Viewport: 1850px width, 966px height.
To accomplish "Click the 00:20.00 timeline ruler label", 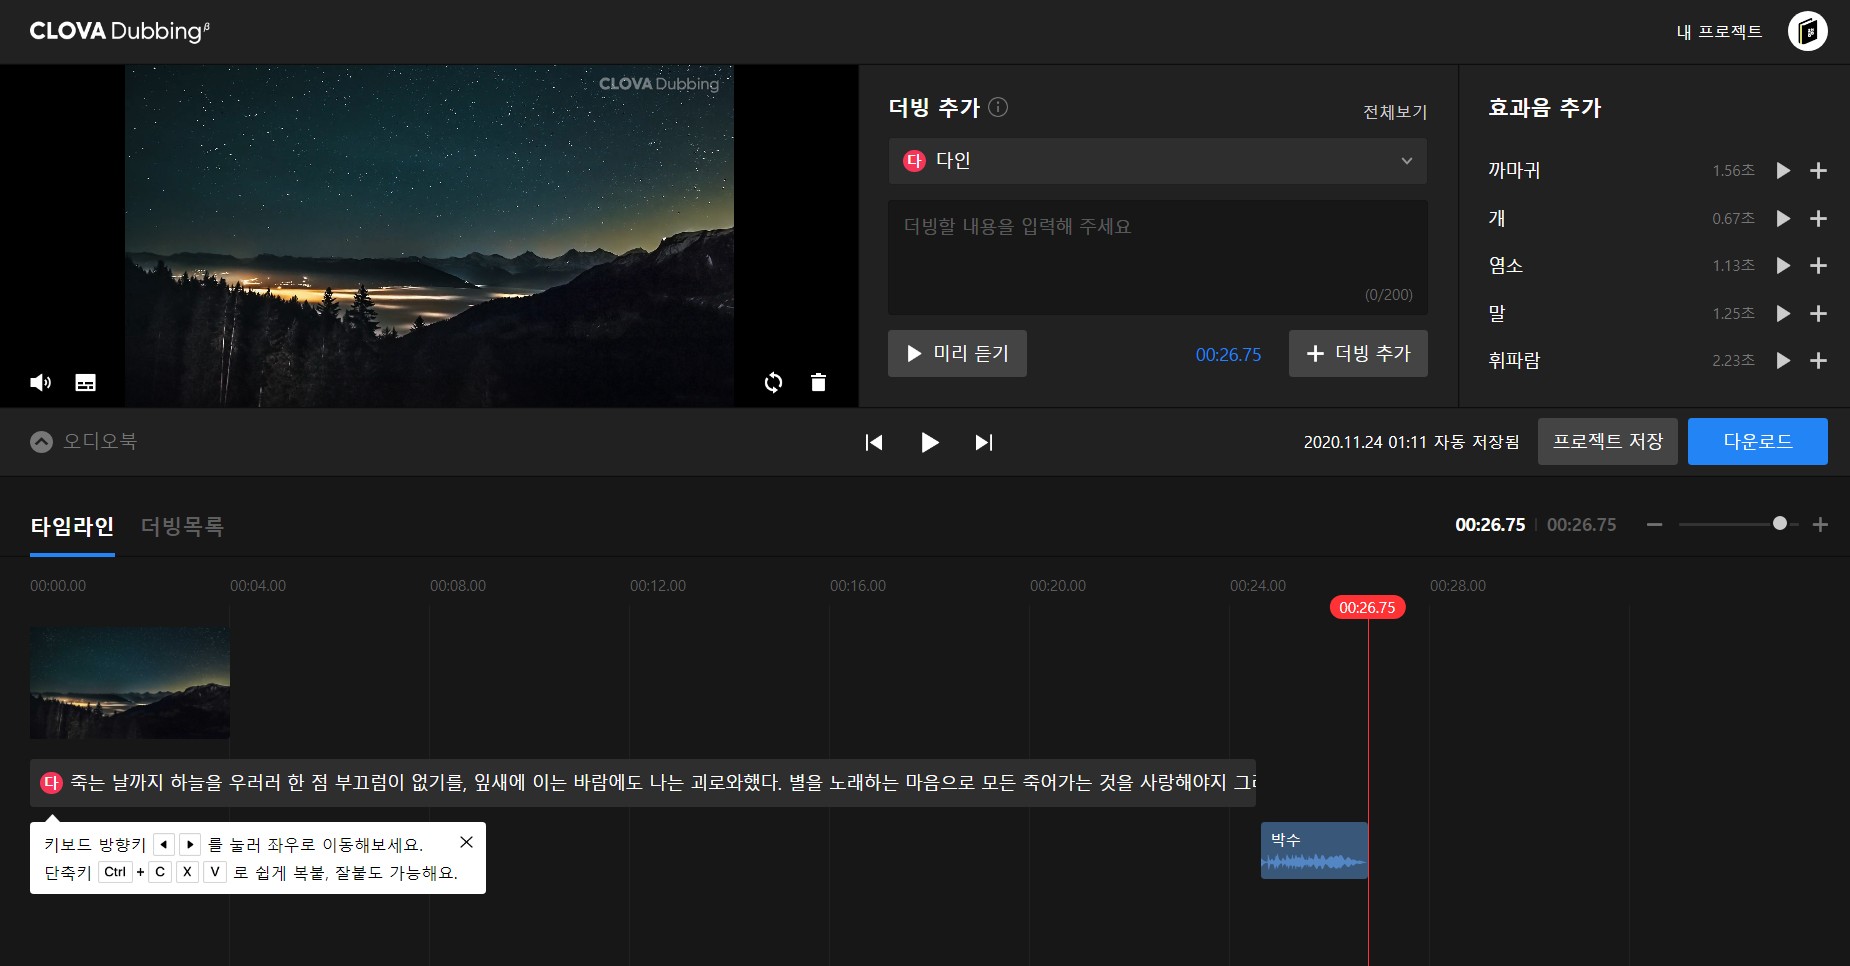I will (1058, 586).
